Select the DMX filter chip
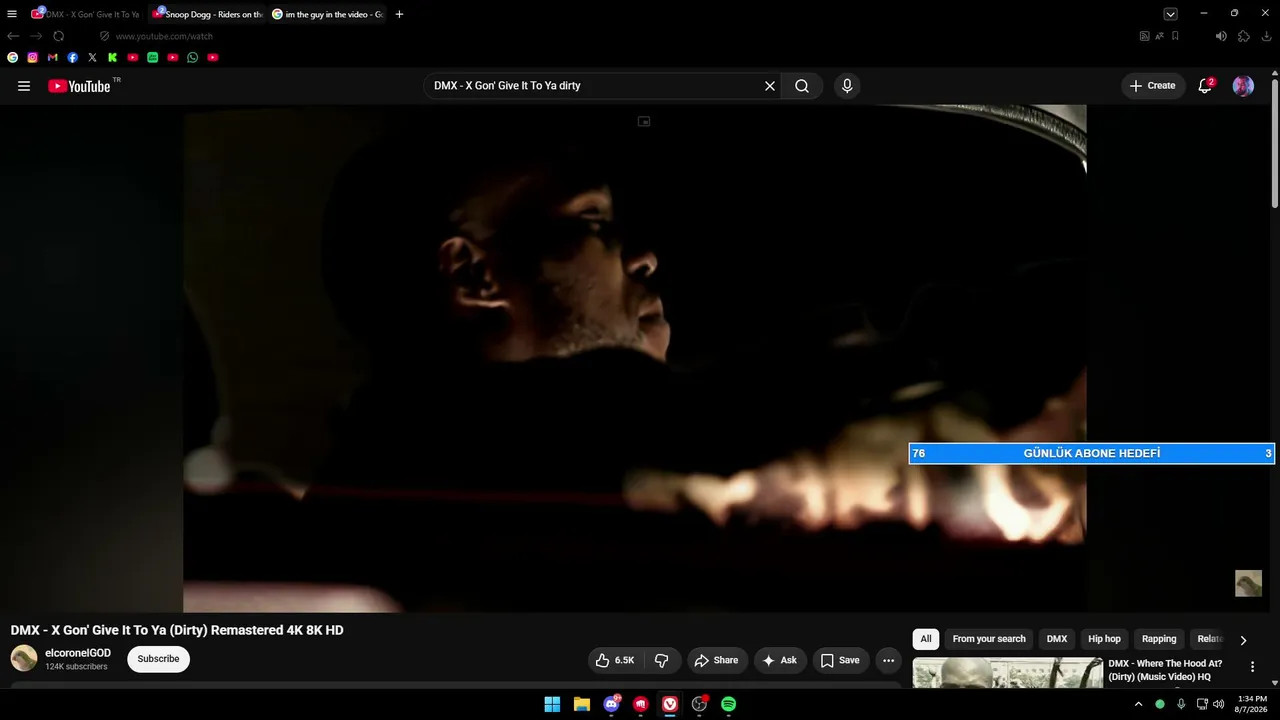Screen dimensions: 1280x720 (x=1057, y=639)
